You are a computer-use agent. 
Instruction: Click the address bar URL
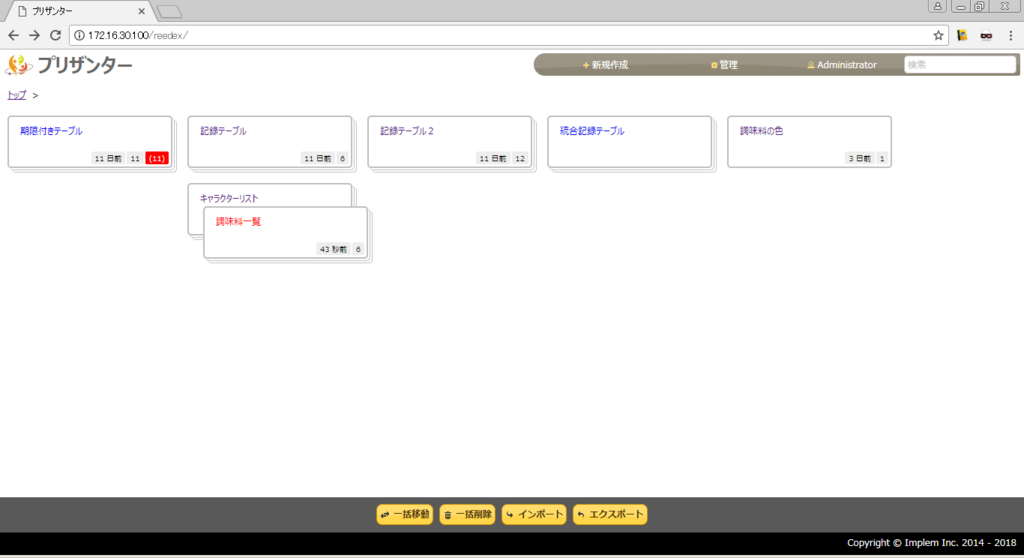tap(138, 35)
